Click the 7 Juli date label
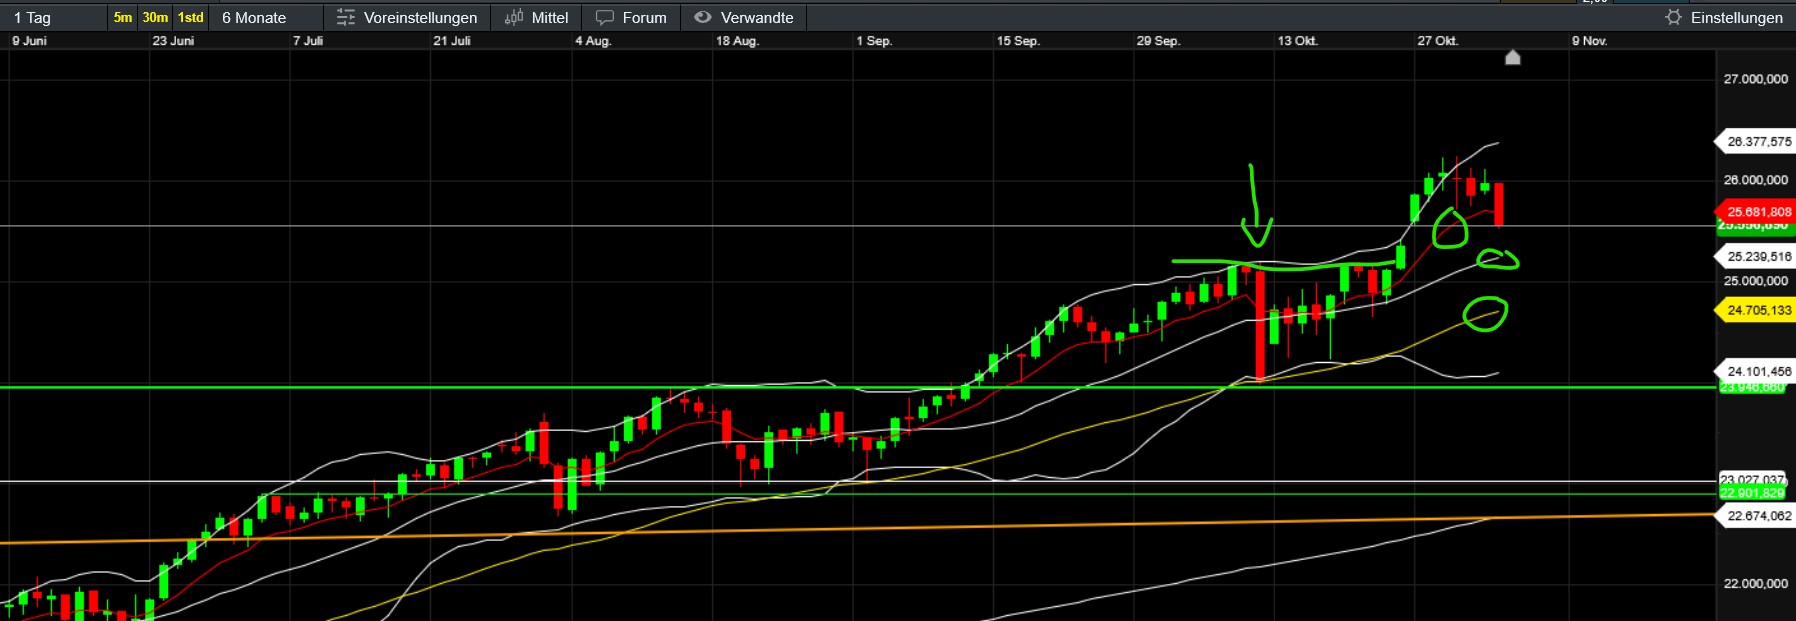This screenshot has width=1796, height=621. [308, 41]
